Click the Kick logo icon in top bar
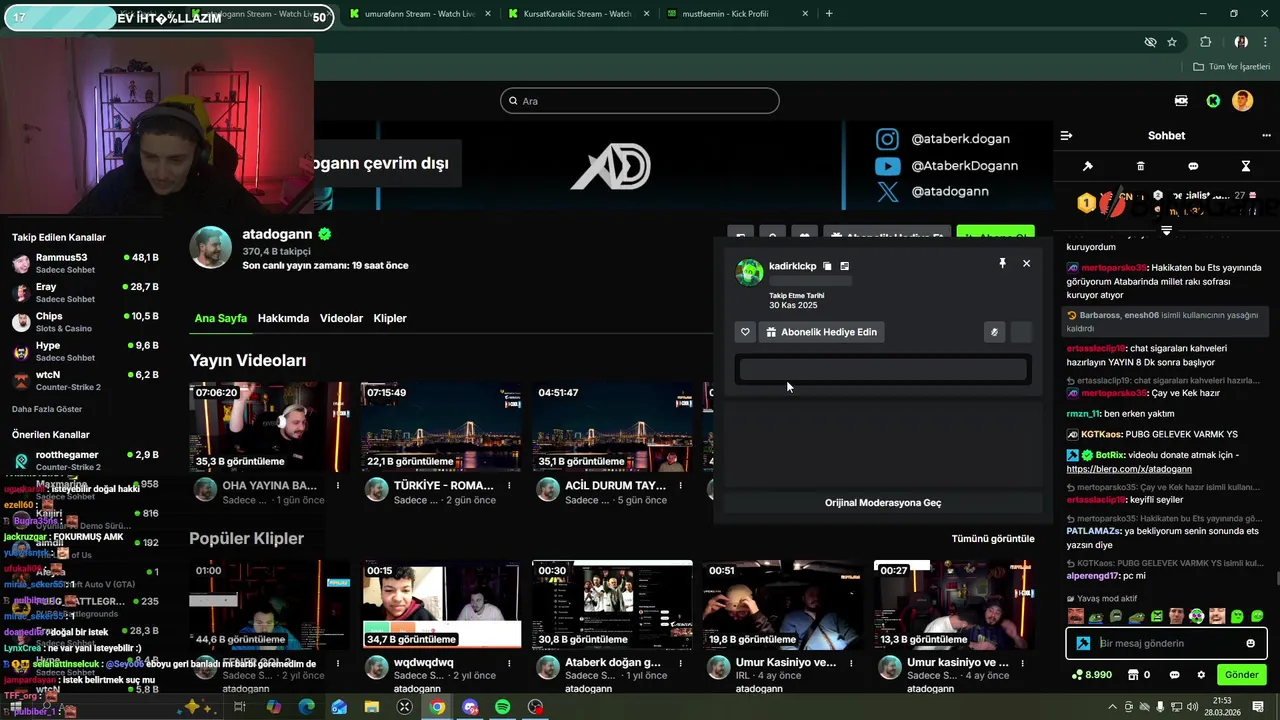 point(1213,101)
